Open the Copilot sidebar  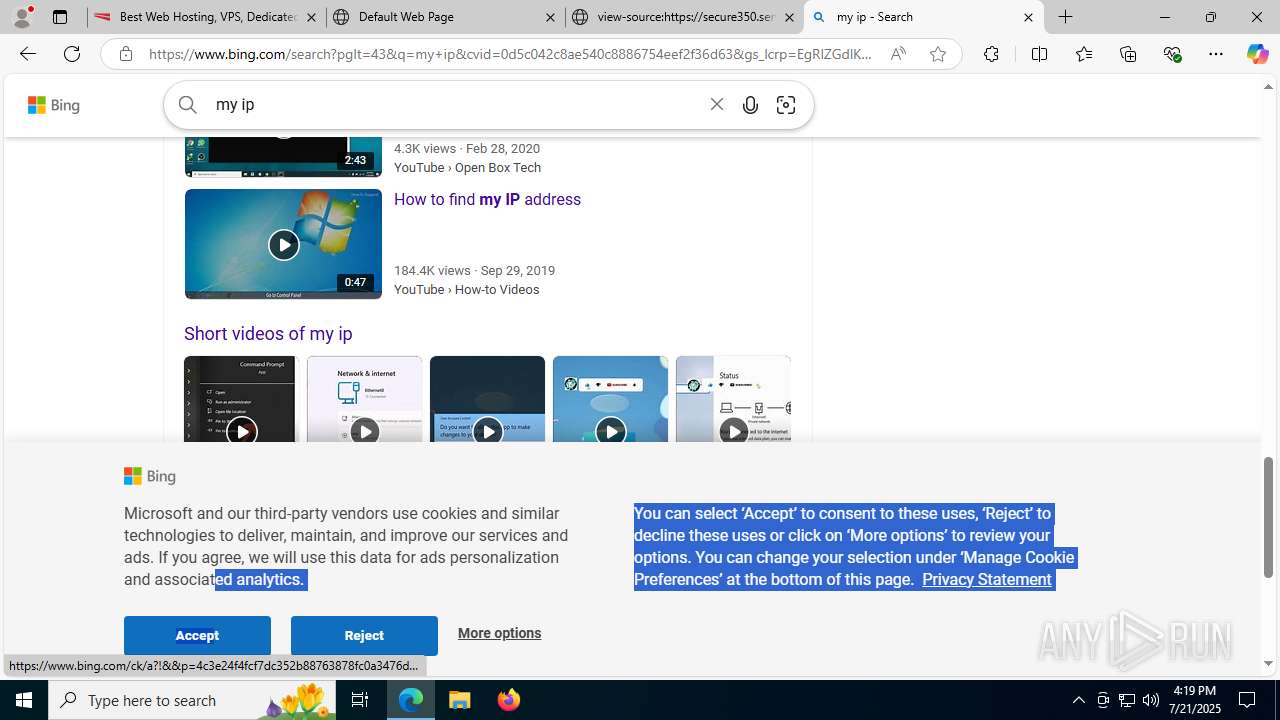1257,54
